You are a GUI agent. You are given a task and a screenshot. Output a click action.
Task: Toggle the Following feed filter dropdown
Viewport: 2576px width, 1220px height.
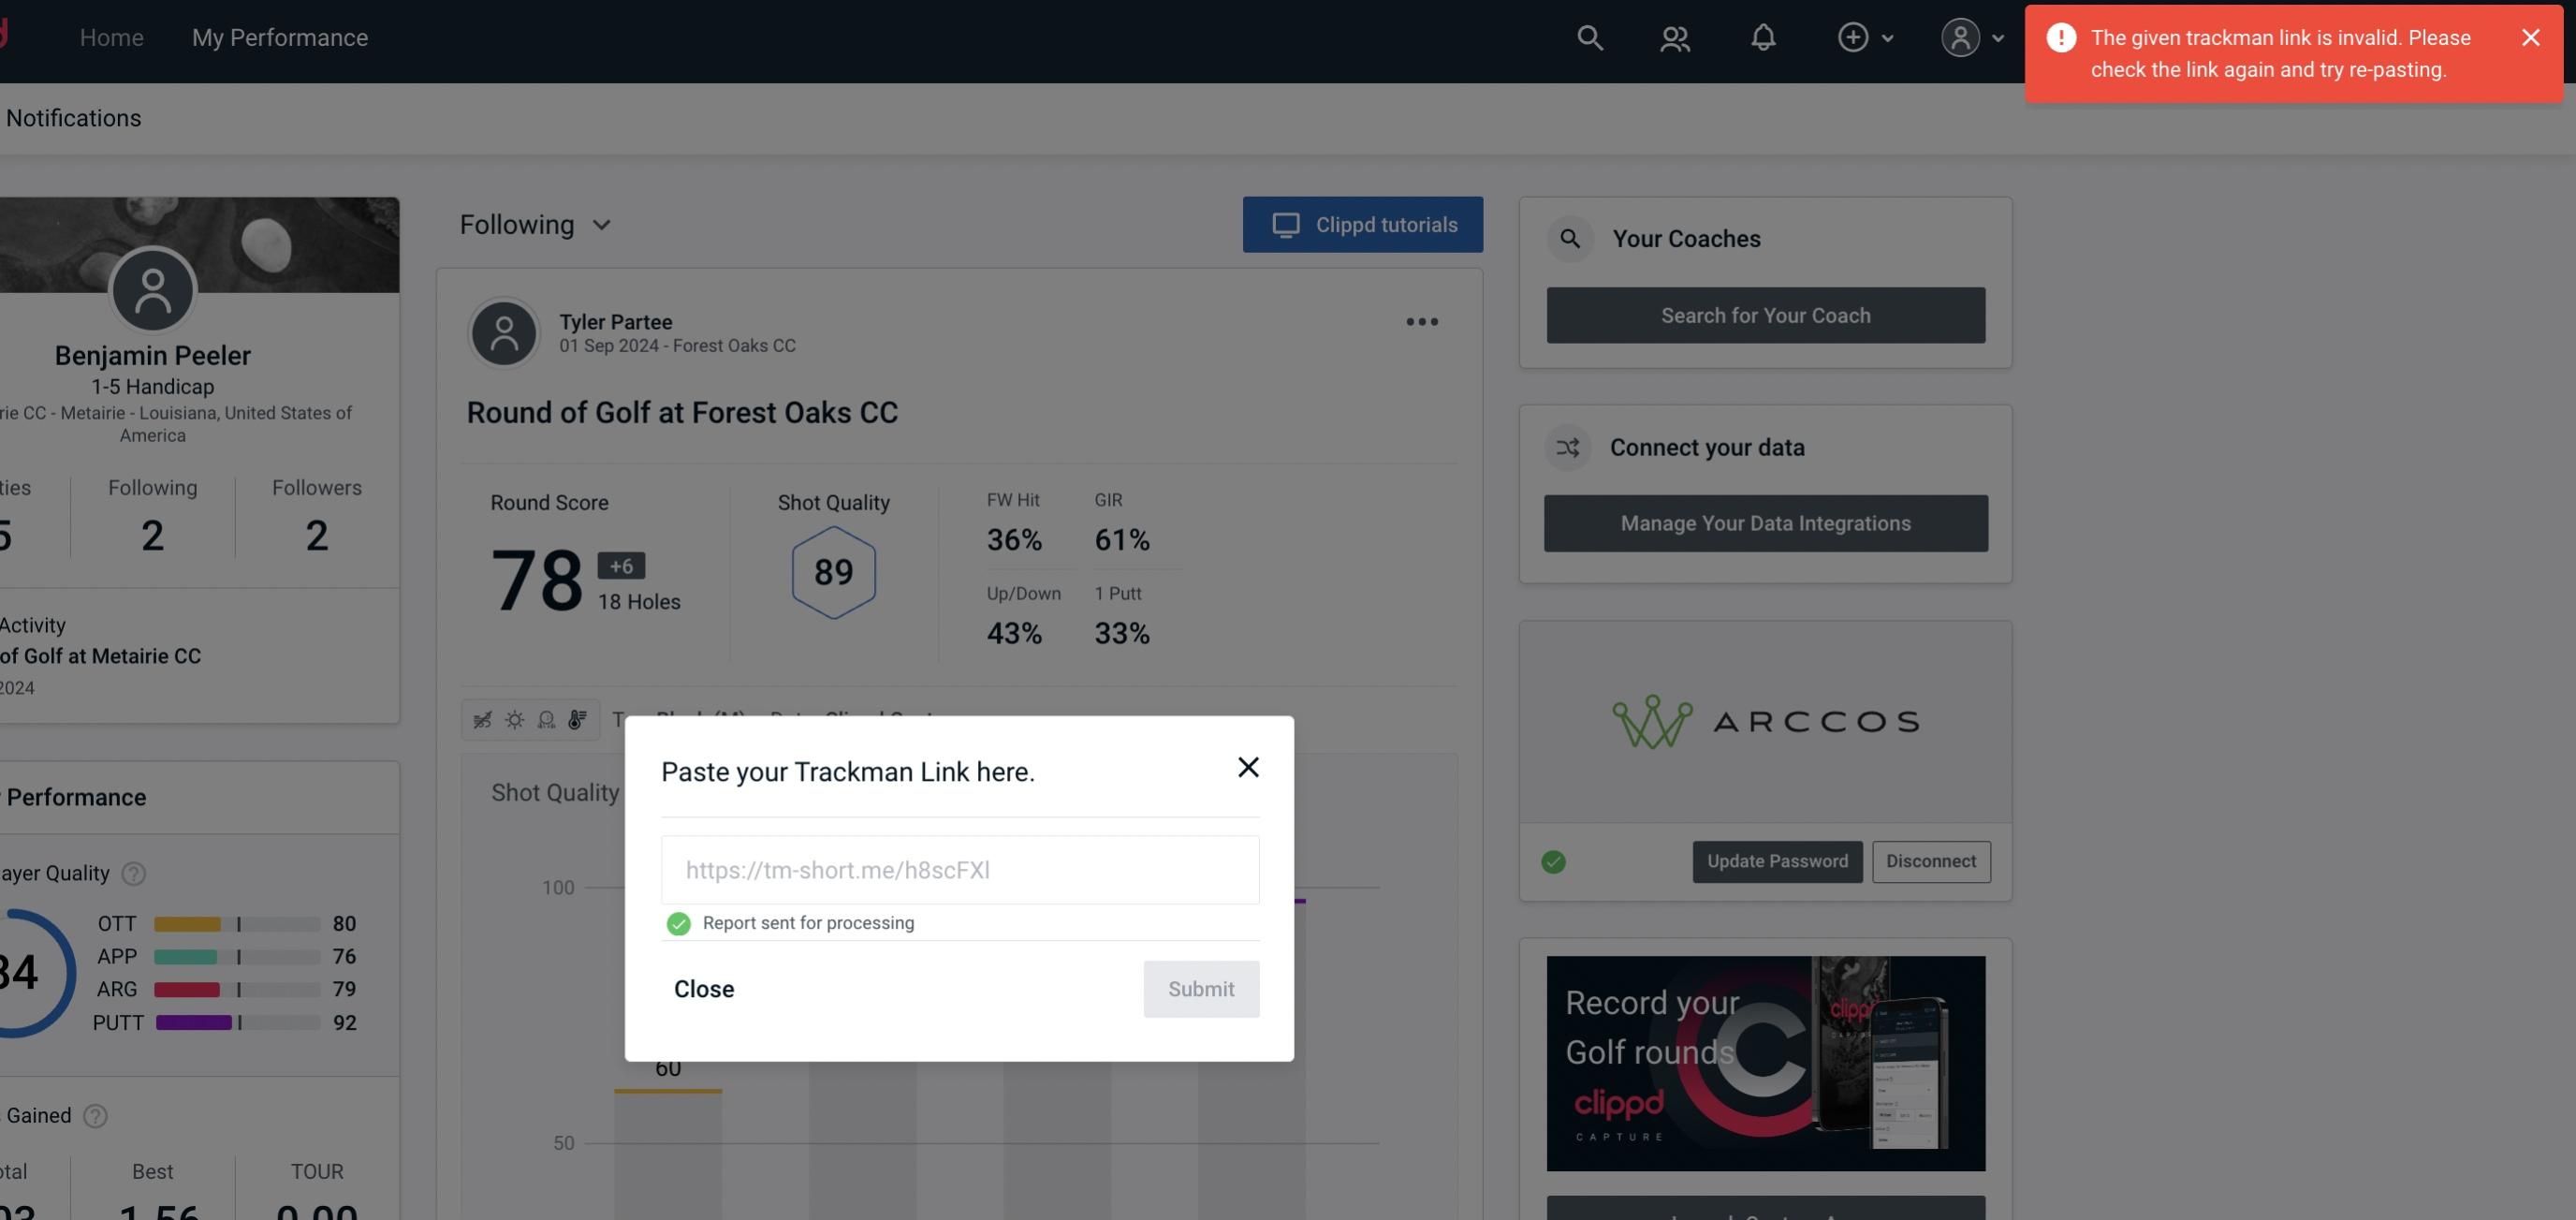click(534, 224)
